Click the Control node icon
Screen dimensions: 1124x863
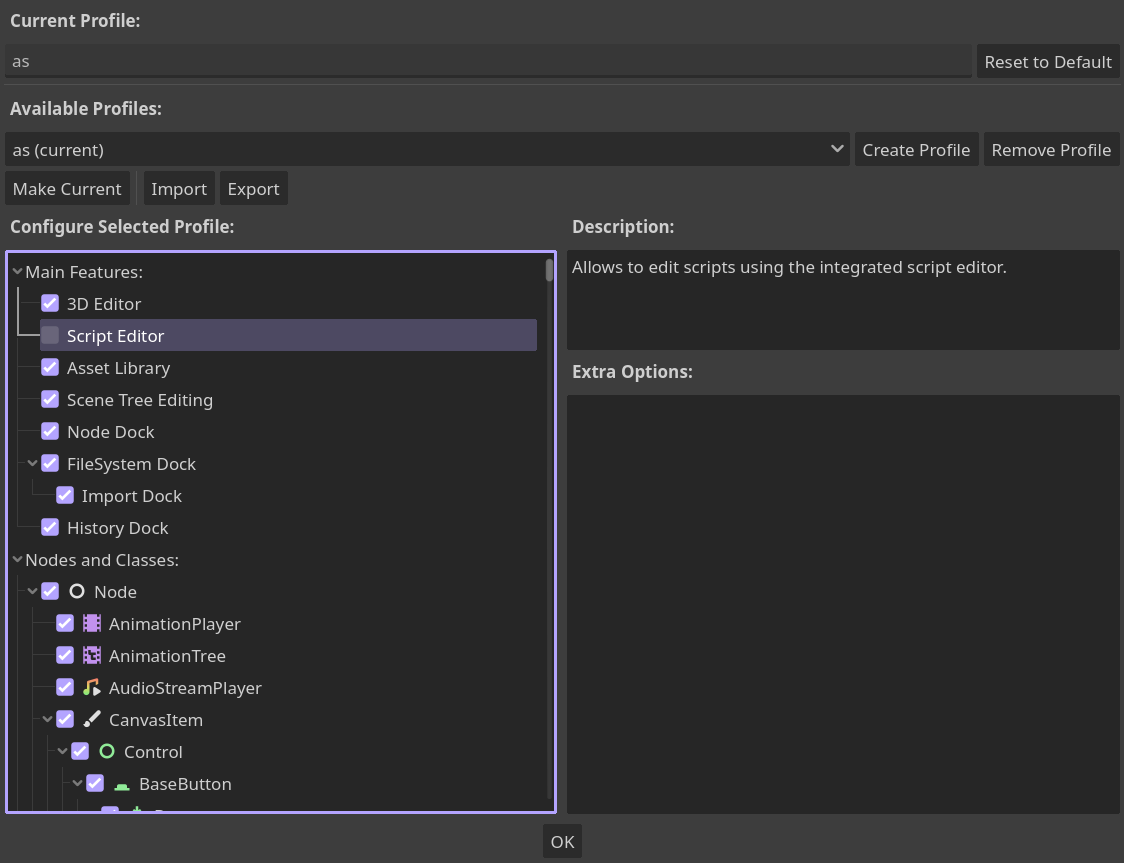(x=107, y=751)
